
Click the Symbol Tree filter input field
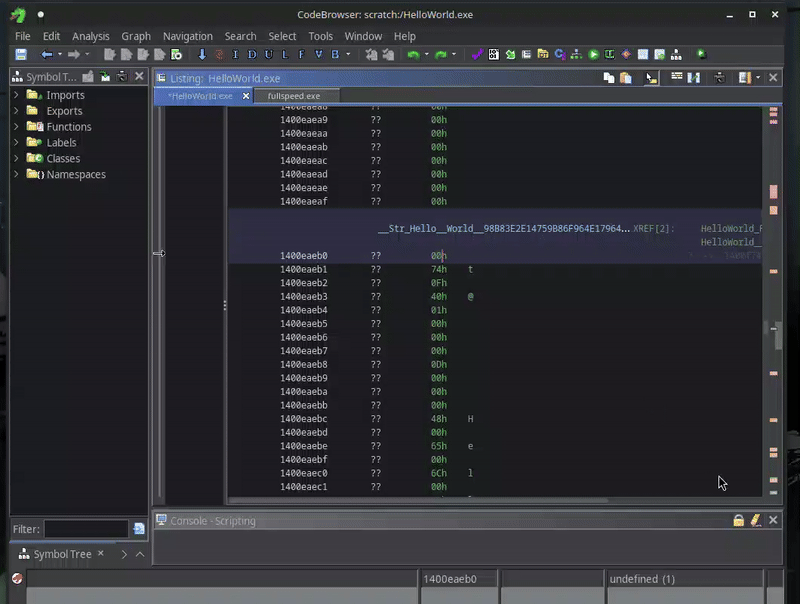(x=86, y=529)
